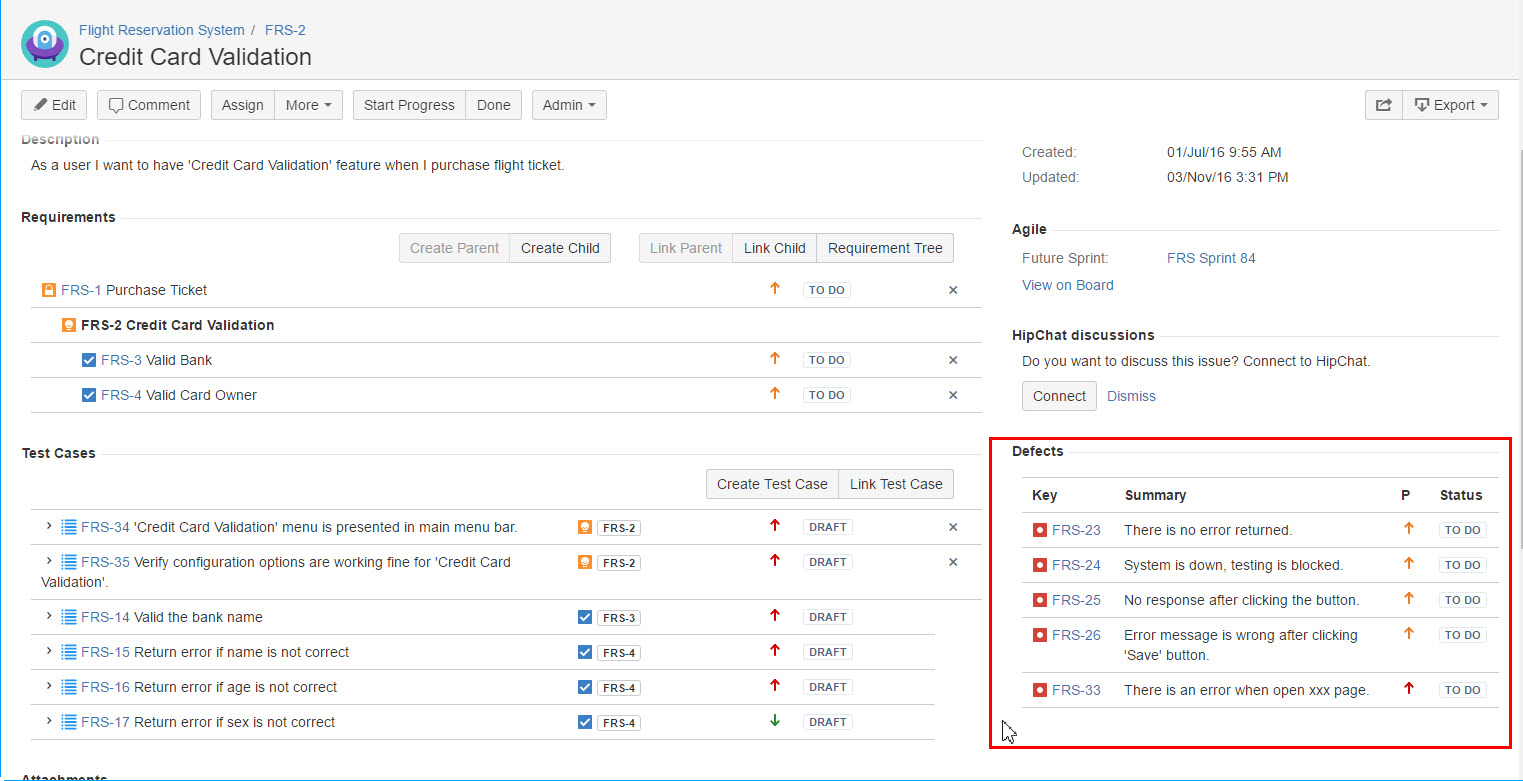Click the test case icon beside FRS-34
Image resolution: width=1523 pixels, height=781 pixels.
[x=69, y=527]
